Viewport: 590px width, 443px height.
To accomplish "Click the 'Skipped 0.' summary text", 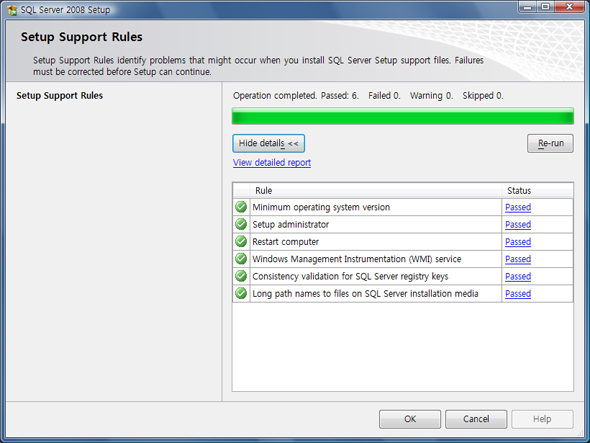I will 483,96.
